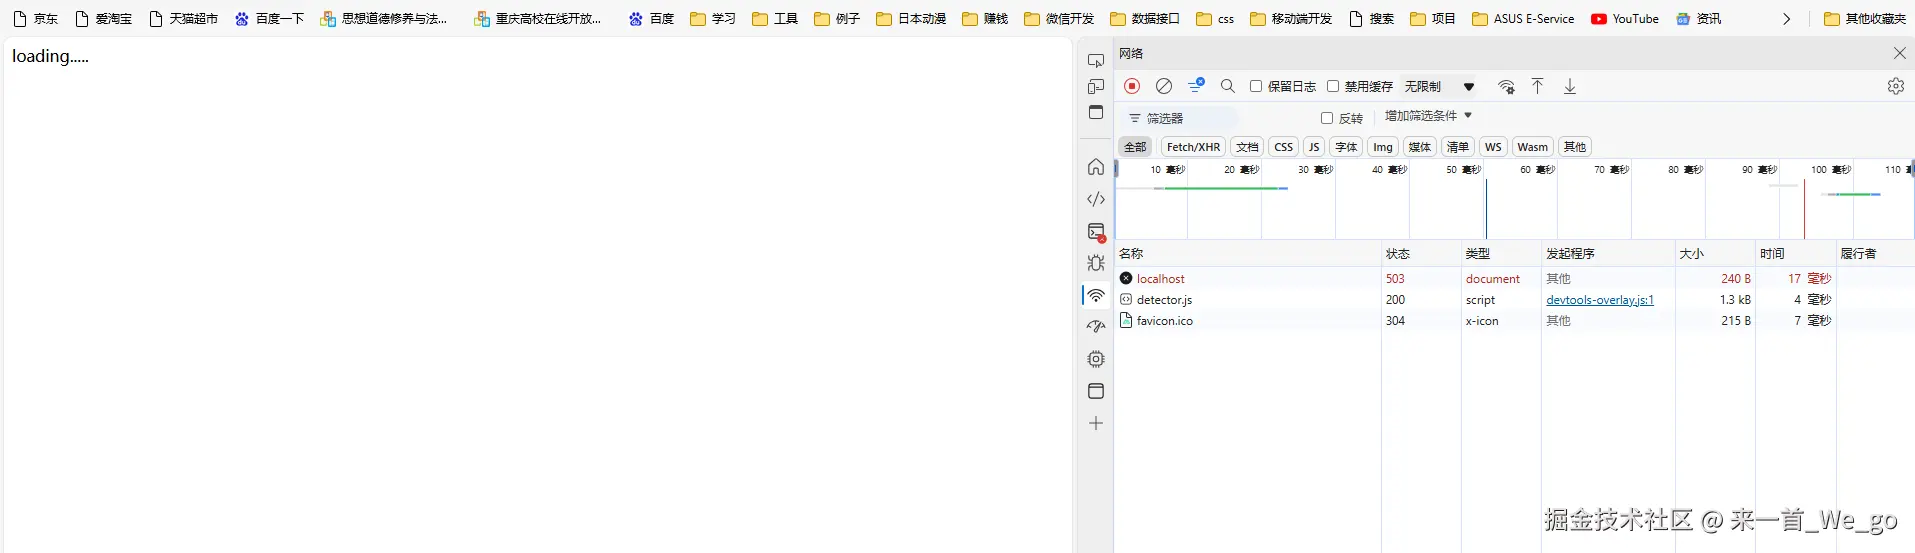Screen dimensions: 1915x553
Task: Select the localhost failed request row
Action: coord(1514,279)
